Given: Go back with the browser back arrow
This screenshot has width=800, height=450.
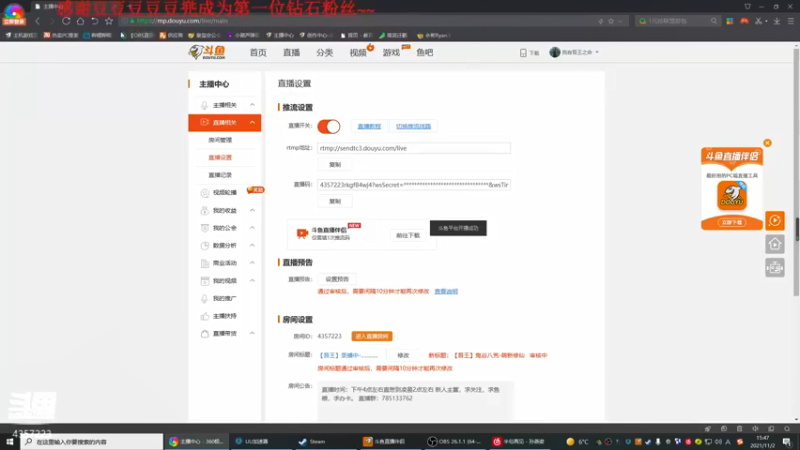Looking at the screenshot, I should [37, 21].
